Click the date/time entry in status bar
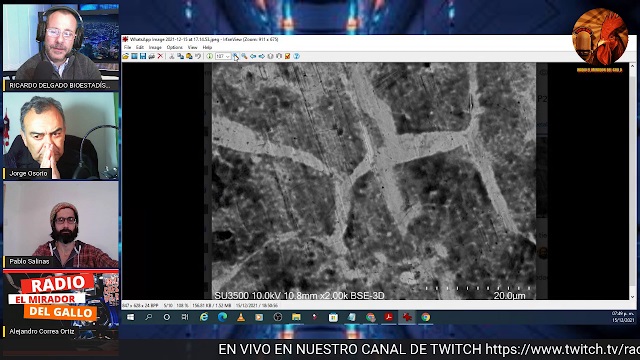 coord(257,305)
